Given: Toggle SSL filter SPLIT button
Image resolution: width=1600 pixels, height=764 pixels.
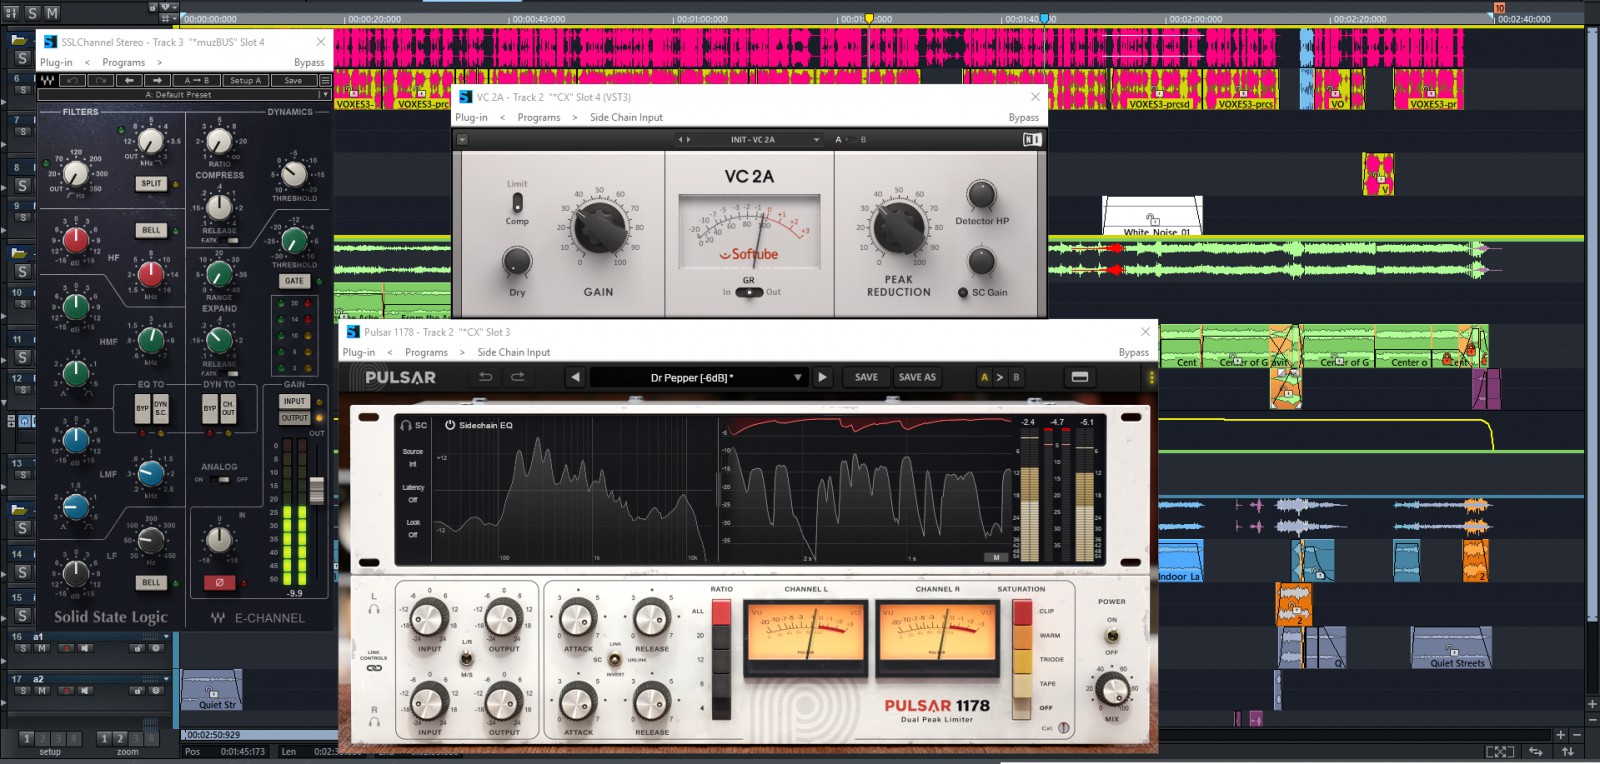Looking at the screenshot, I should pyautogui.click(x=151, y=183).
